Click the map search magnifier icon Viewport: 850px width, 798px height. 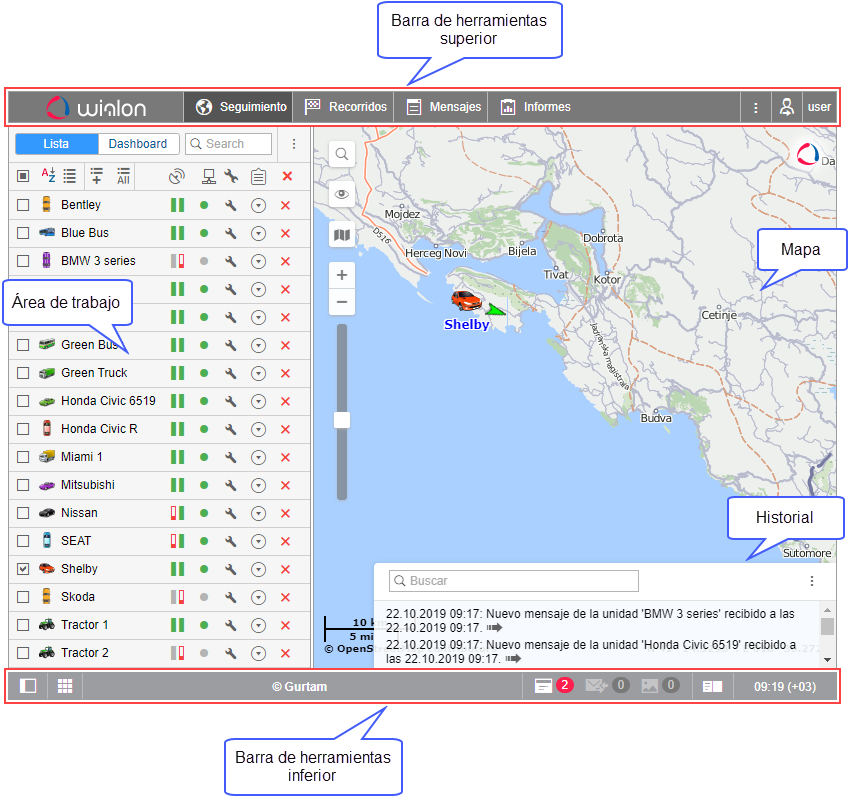tap(342, 154)
